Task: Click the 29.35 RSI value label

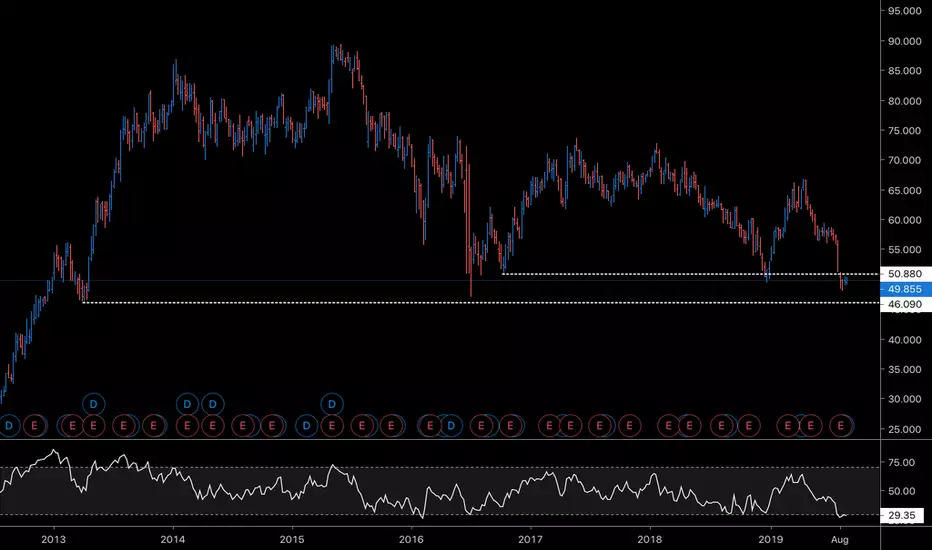Action: click(902, 516)
